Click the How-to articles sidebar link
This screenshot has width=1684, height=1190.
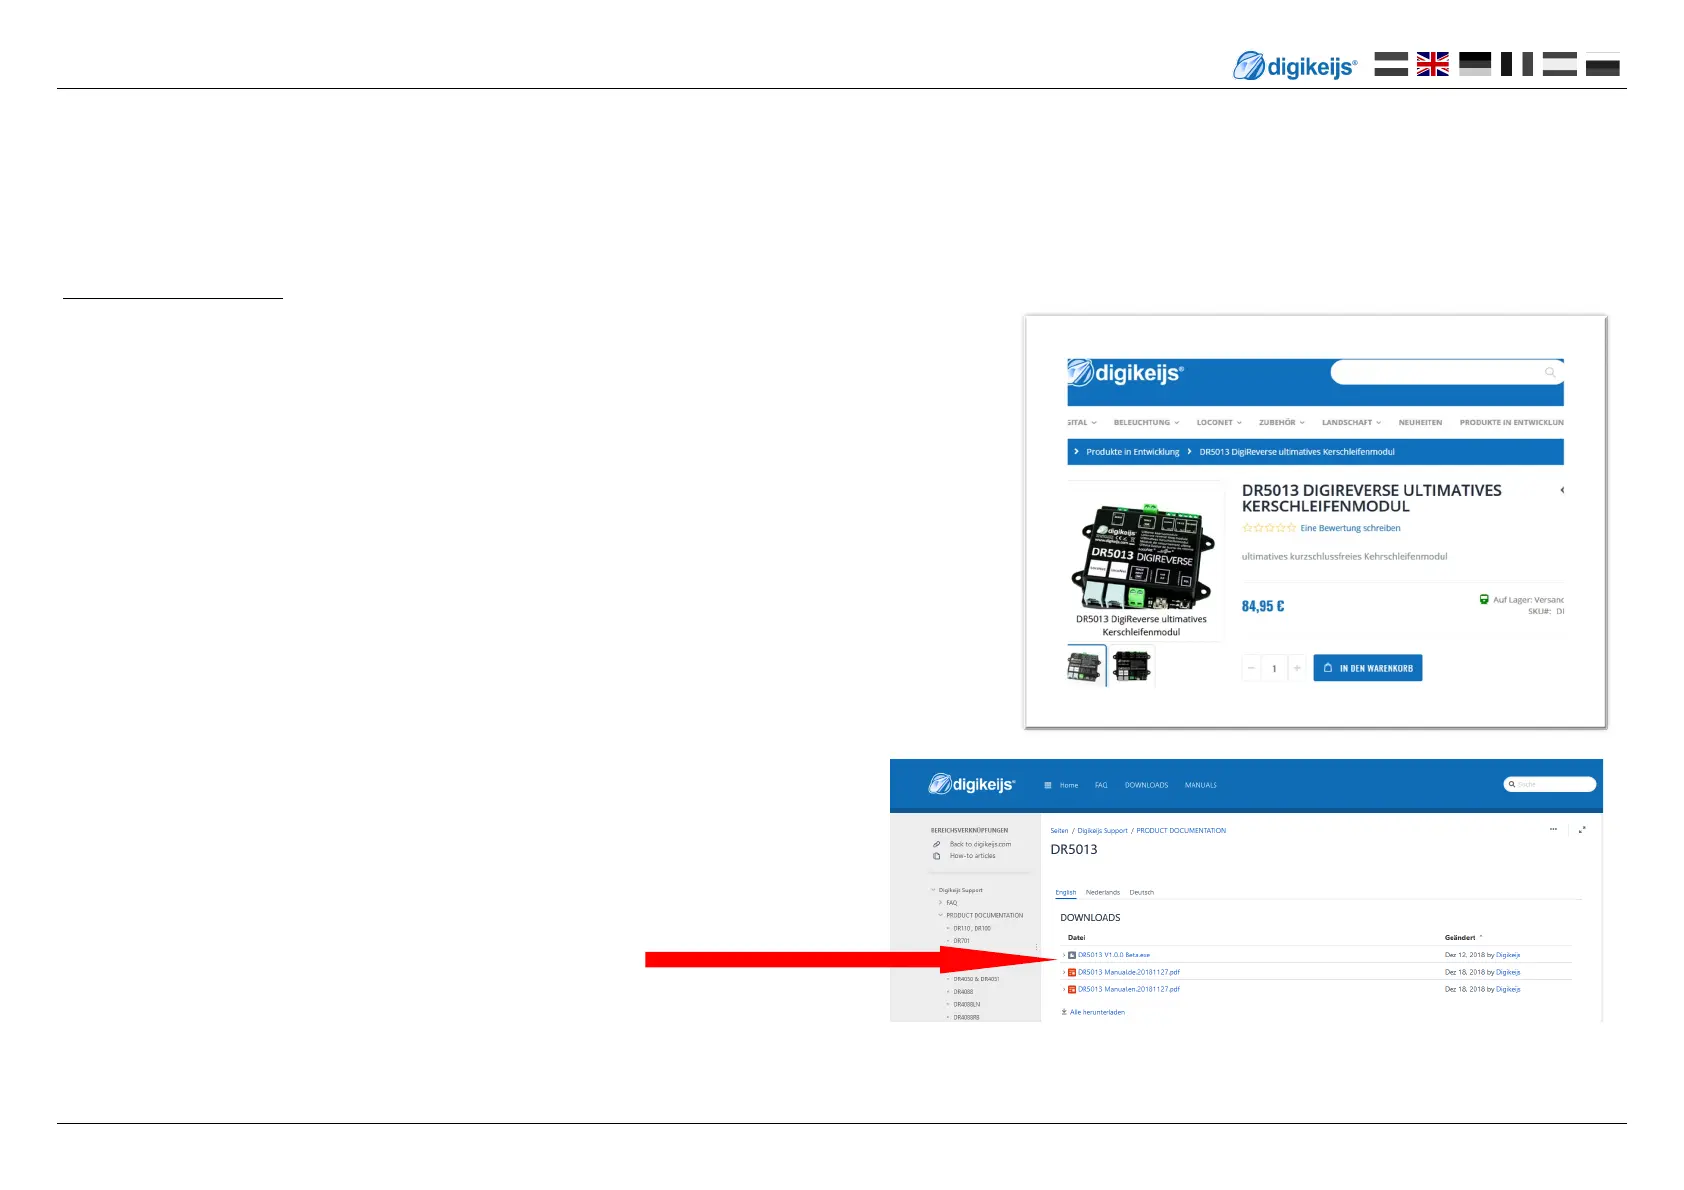click(972, 856)
